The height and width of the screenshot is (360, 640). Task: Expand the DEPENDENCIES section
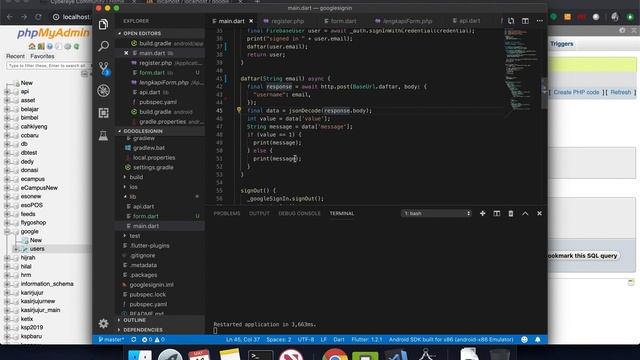point(160,330)
